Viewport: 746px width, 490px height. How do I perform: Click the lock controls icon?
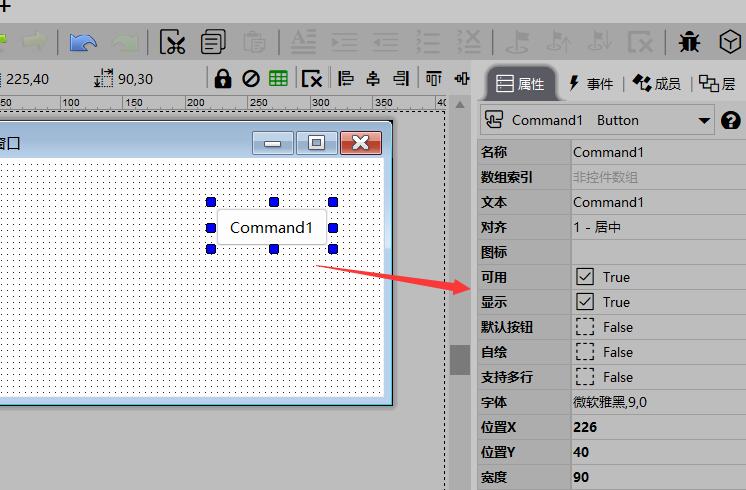pos(222,78)
